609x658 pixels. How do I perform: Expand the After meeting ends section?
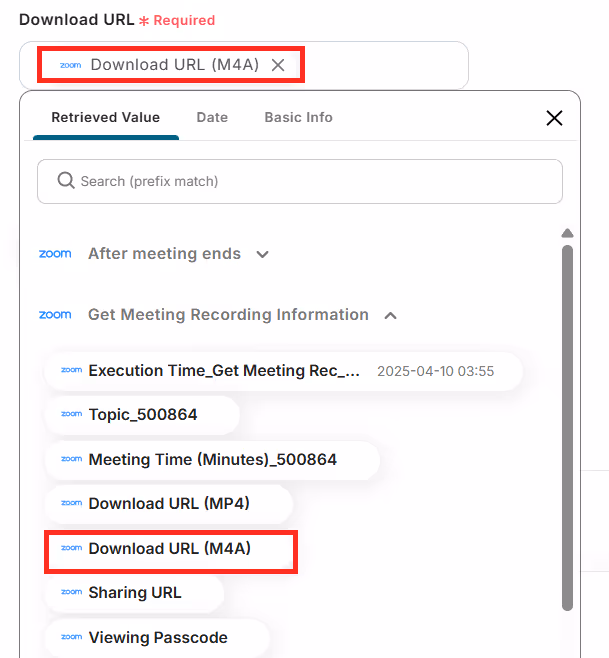tap(262, 254)
